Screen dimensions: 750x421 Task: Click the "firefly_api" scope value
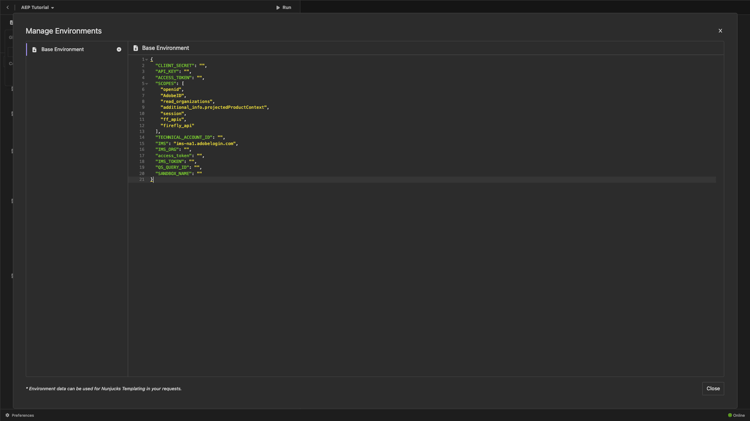pyautogui.click(x=177, y=125)
